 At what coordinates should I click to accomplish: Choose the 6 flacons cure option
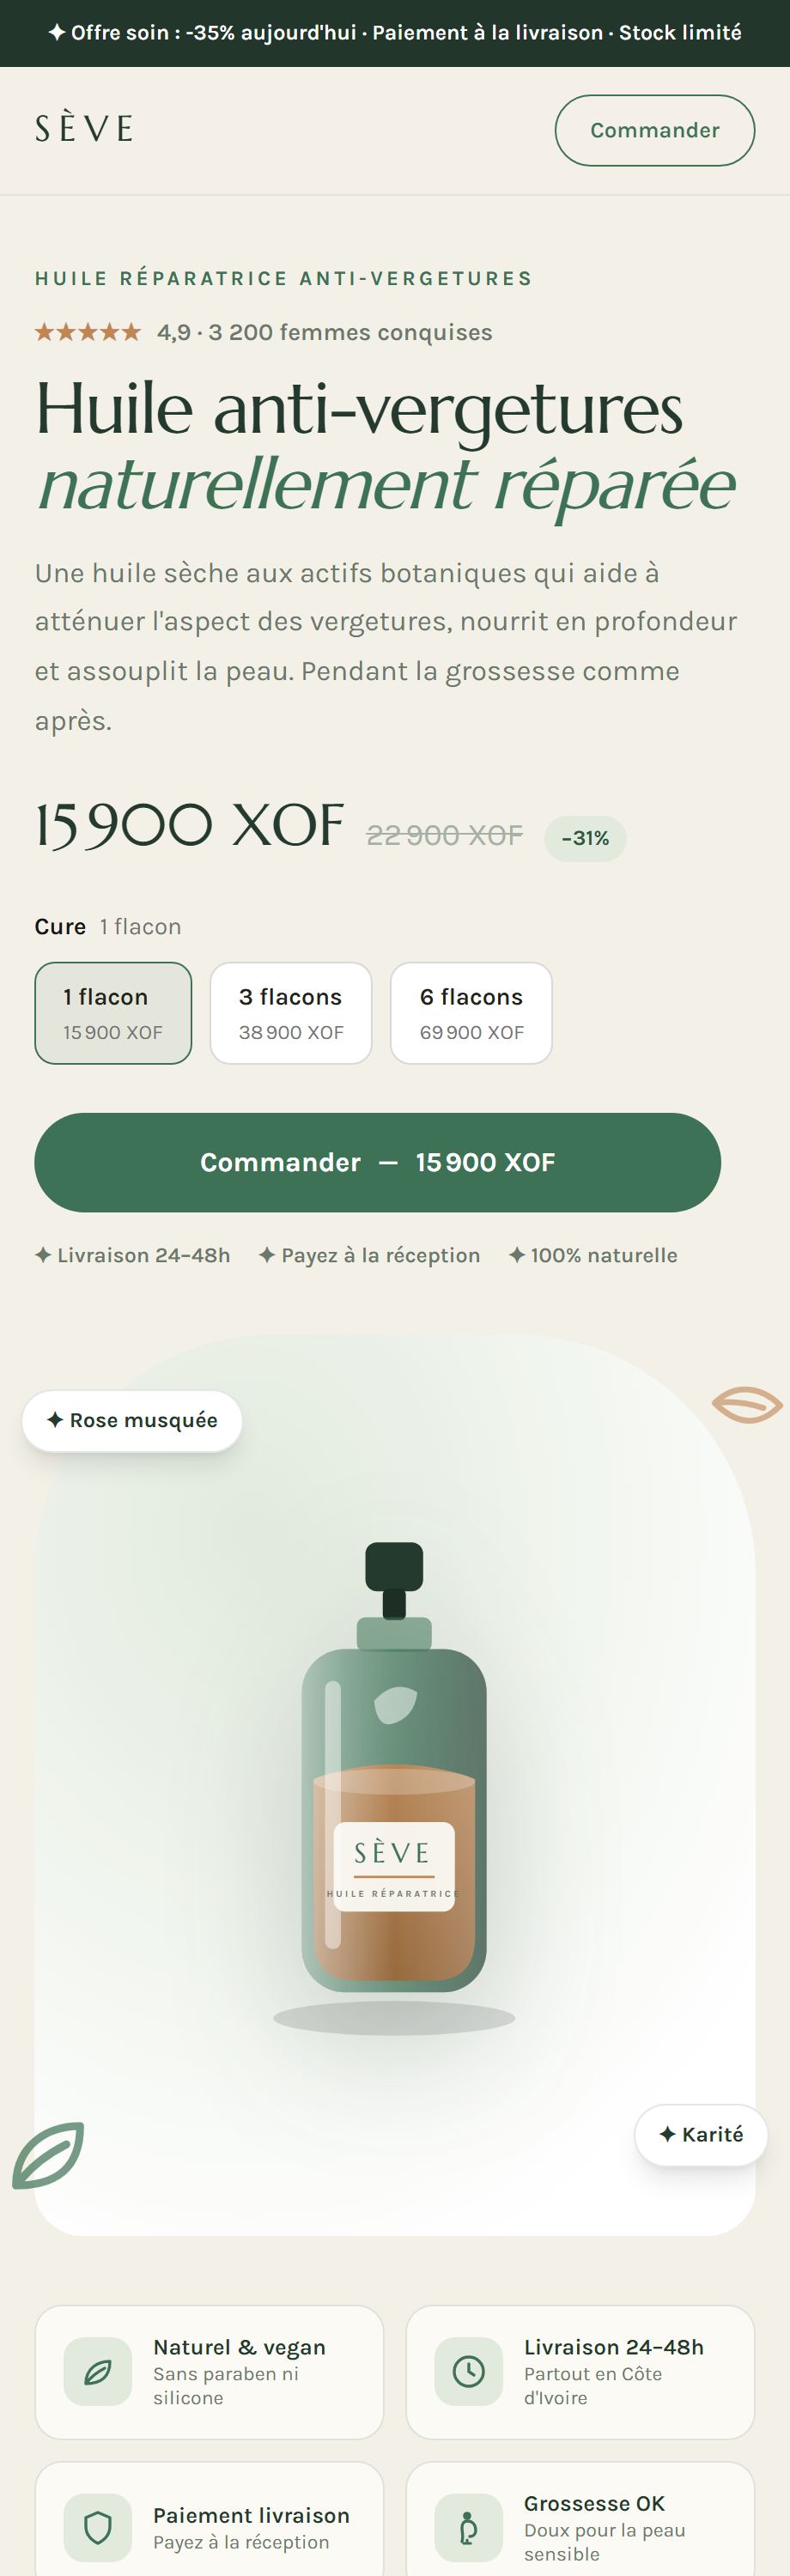471,1013
